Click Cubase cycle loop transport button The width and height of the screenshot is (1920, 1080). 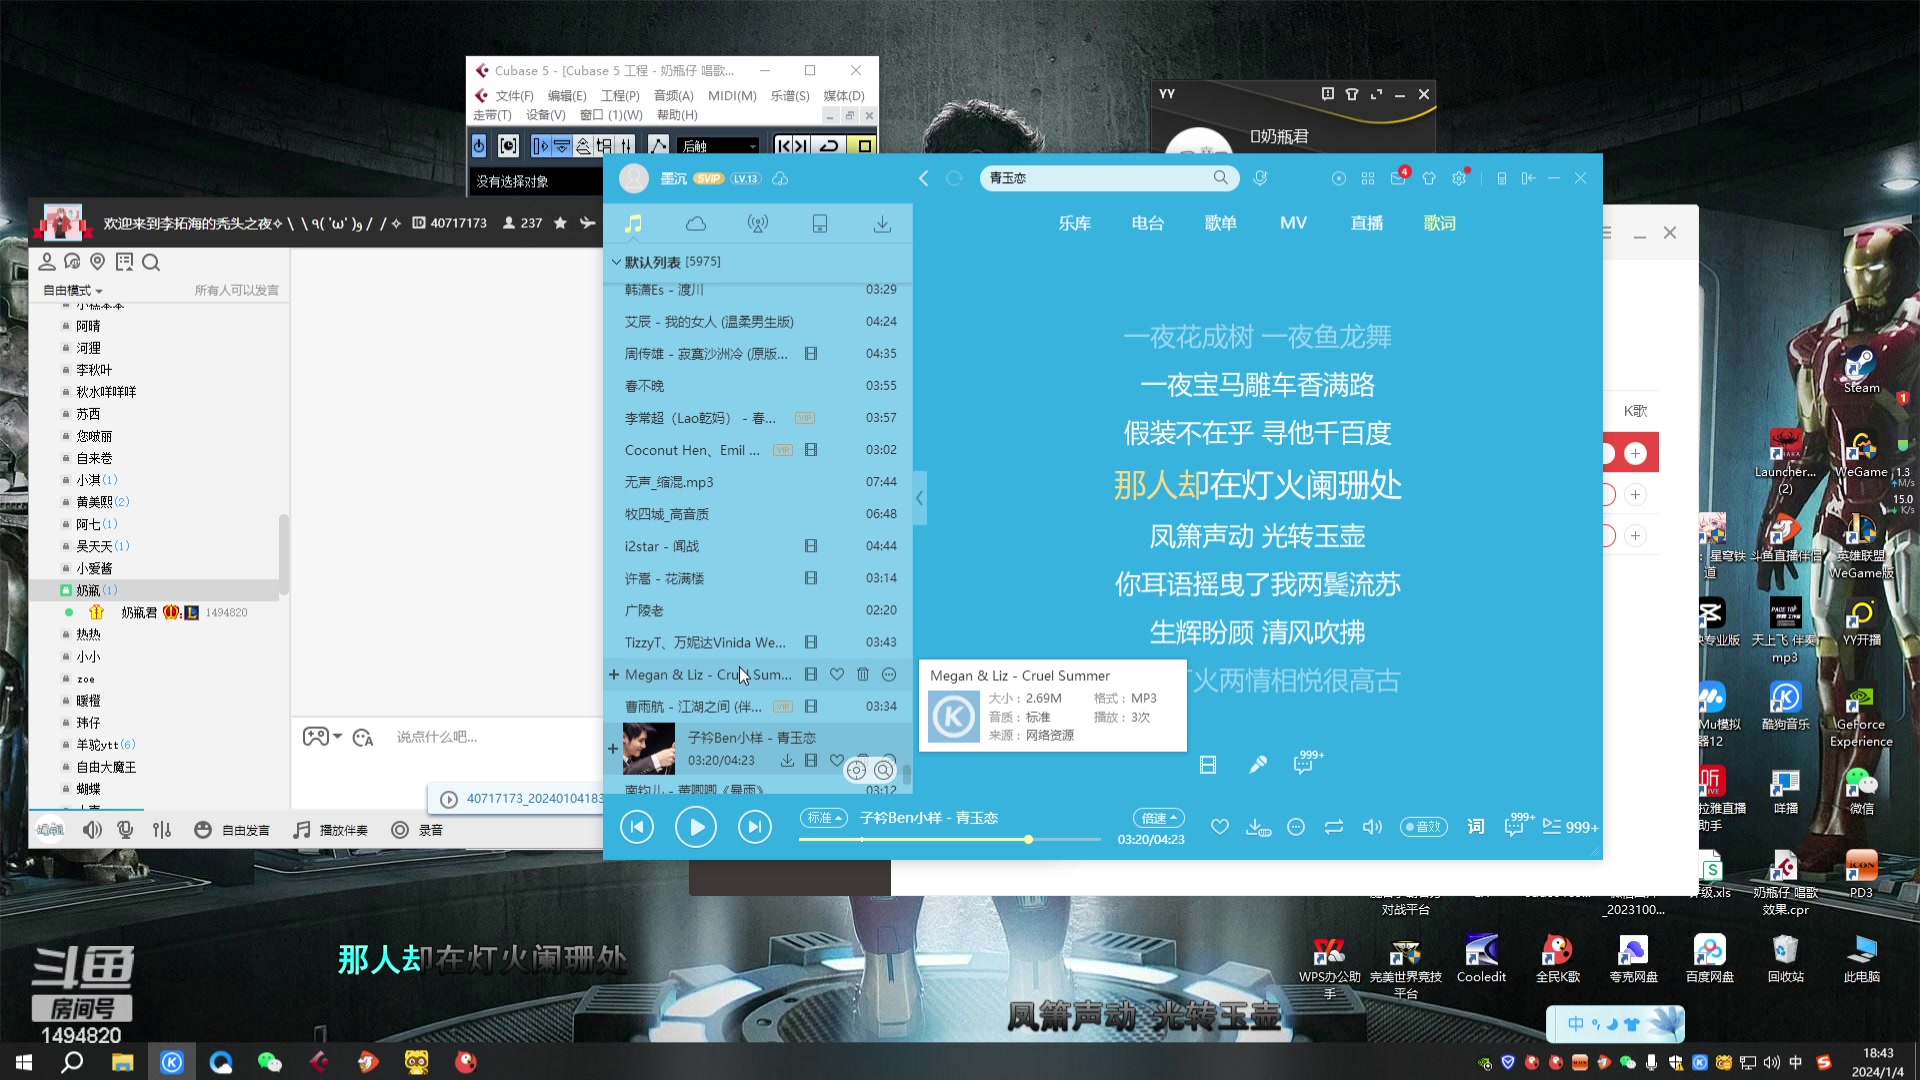[x=829, y=146]
